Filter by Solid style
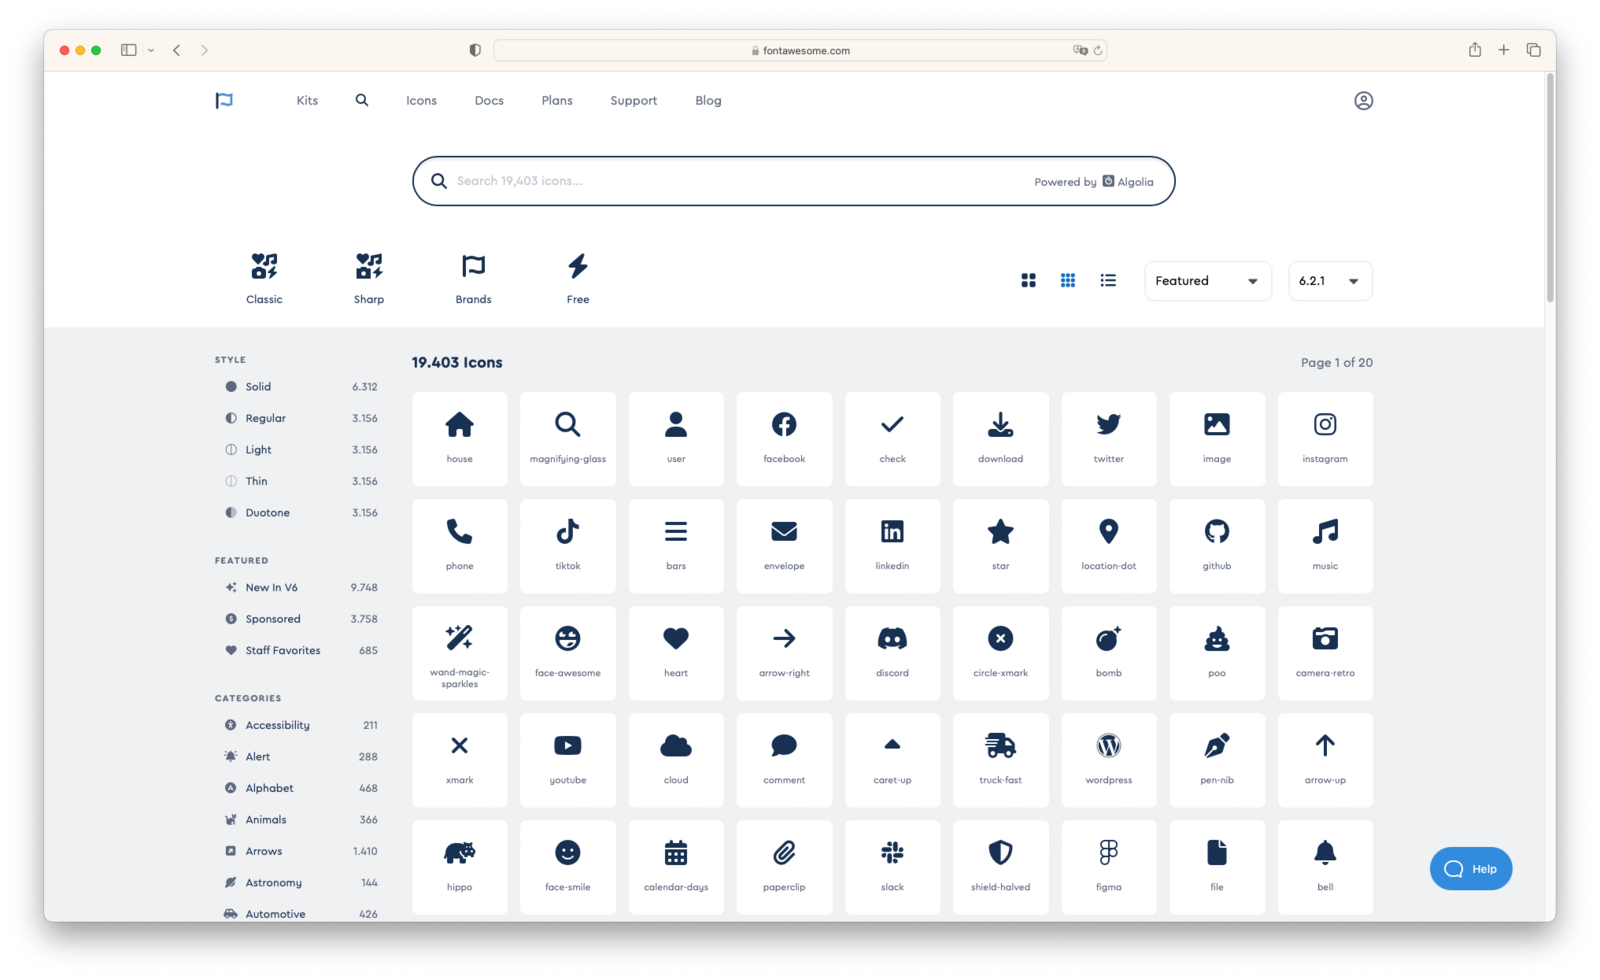Image resolution: width=1600 pixels, height=980 pixels. [258, 387]
